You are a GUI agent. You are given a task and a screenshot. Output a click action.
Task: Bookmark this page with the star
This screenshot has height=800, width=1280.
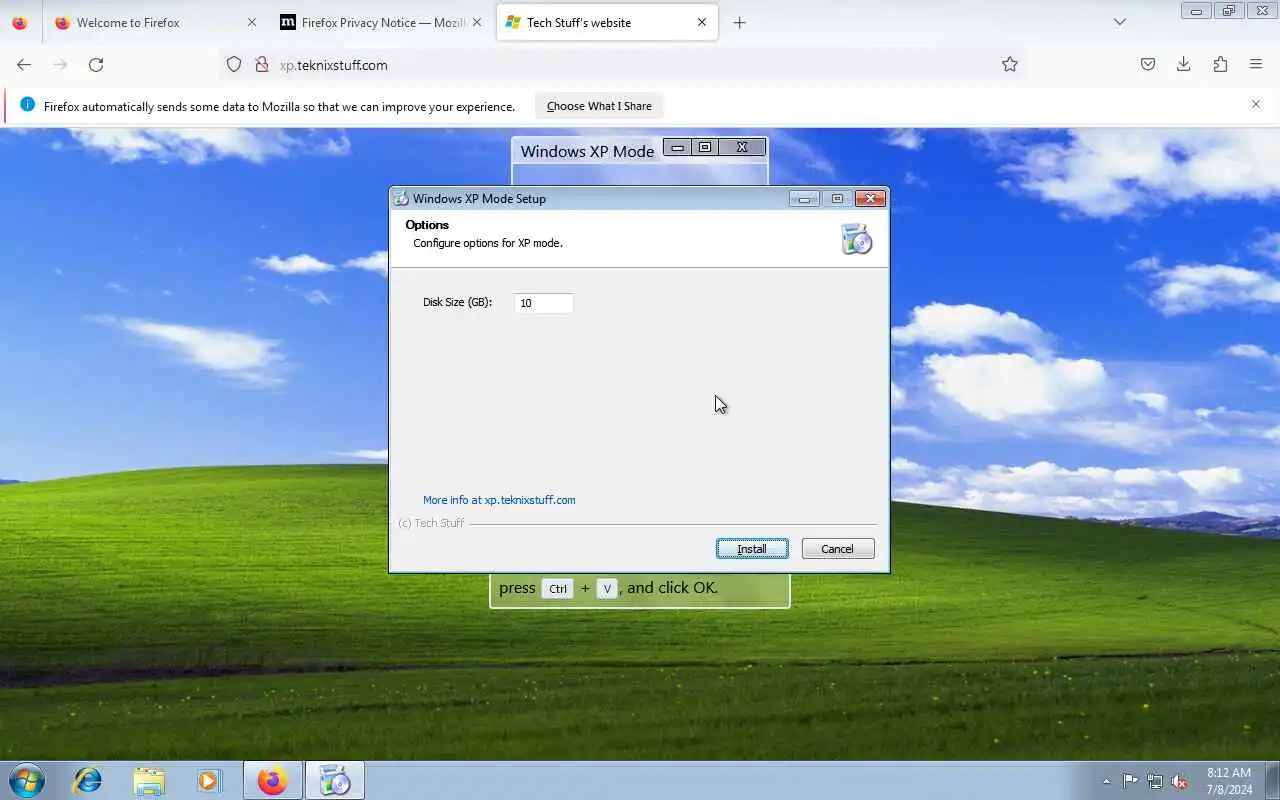(x=1010, y=64)
